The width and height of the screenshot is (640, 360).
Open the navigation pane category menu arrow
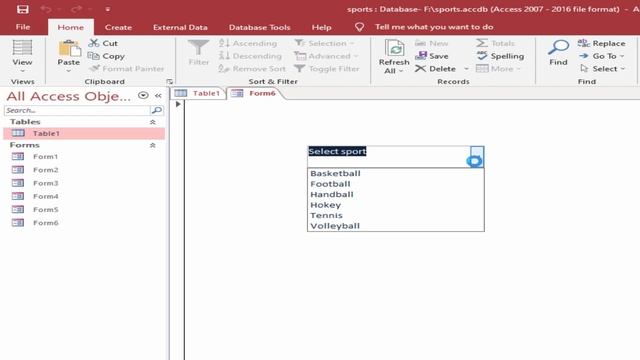pos(143,96)
